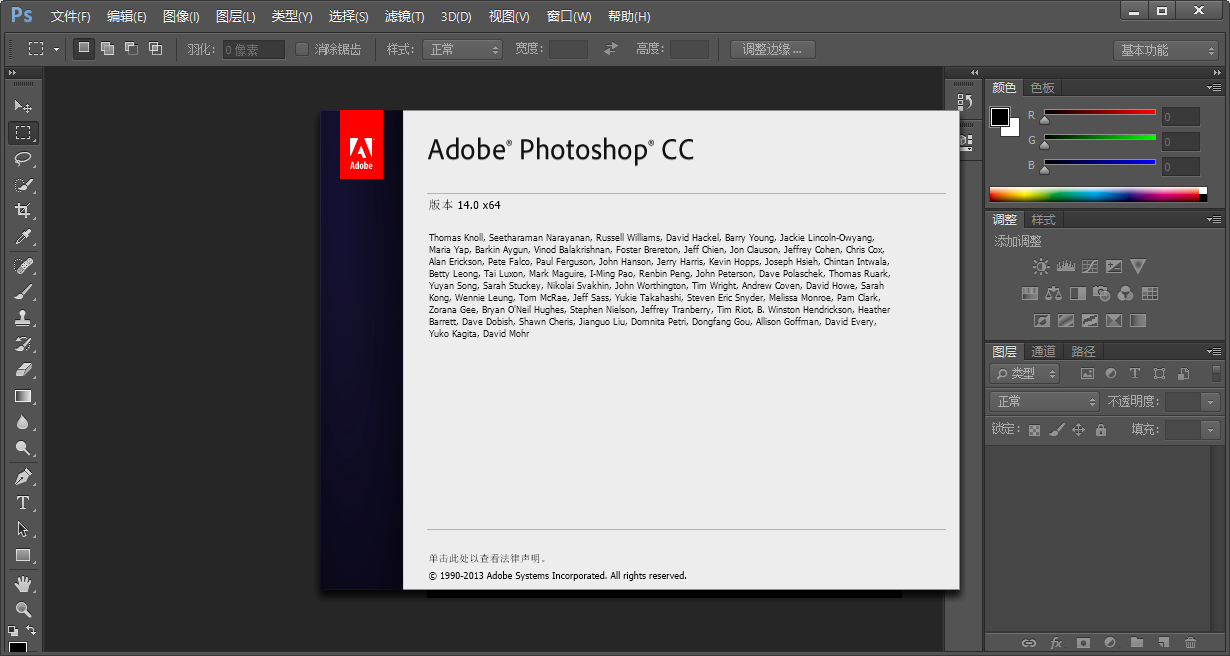Image resolution: width=1230 pixels, height=656 pixels.
Task: Select the Lasso tool
Action: pyautogui.click(x=23, y=159)
